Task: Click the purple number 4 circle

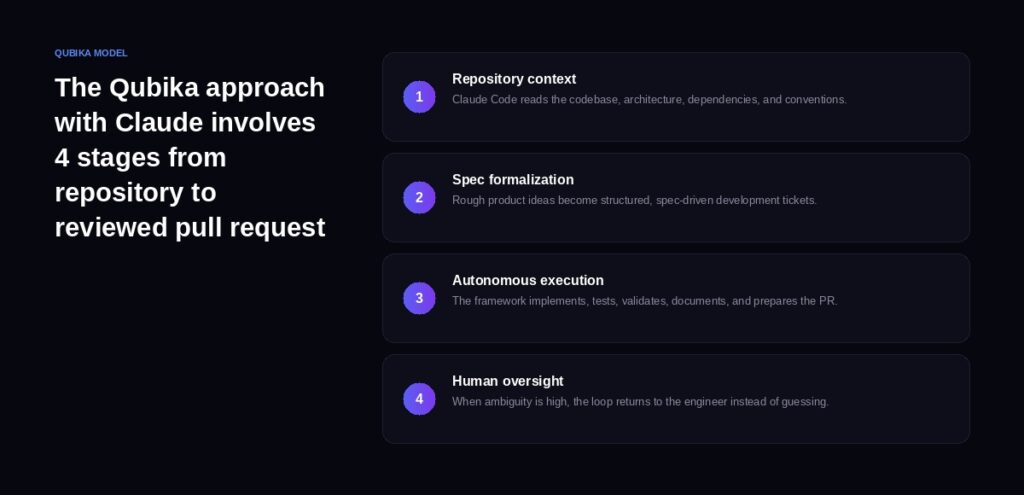Action: click(x=419, y=399)
